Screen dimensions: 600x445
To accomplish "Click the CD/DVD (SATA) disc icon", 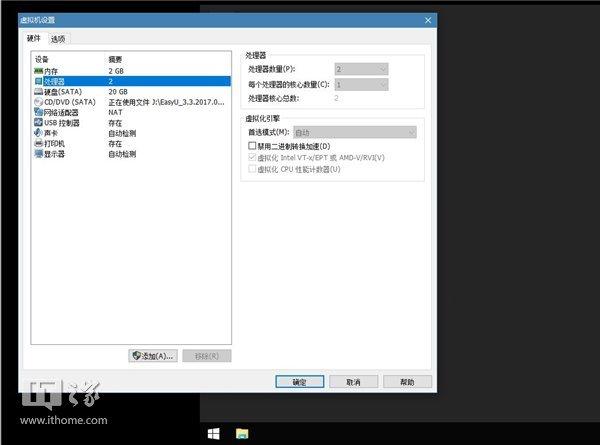I will tap(38, 102).
